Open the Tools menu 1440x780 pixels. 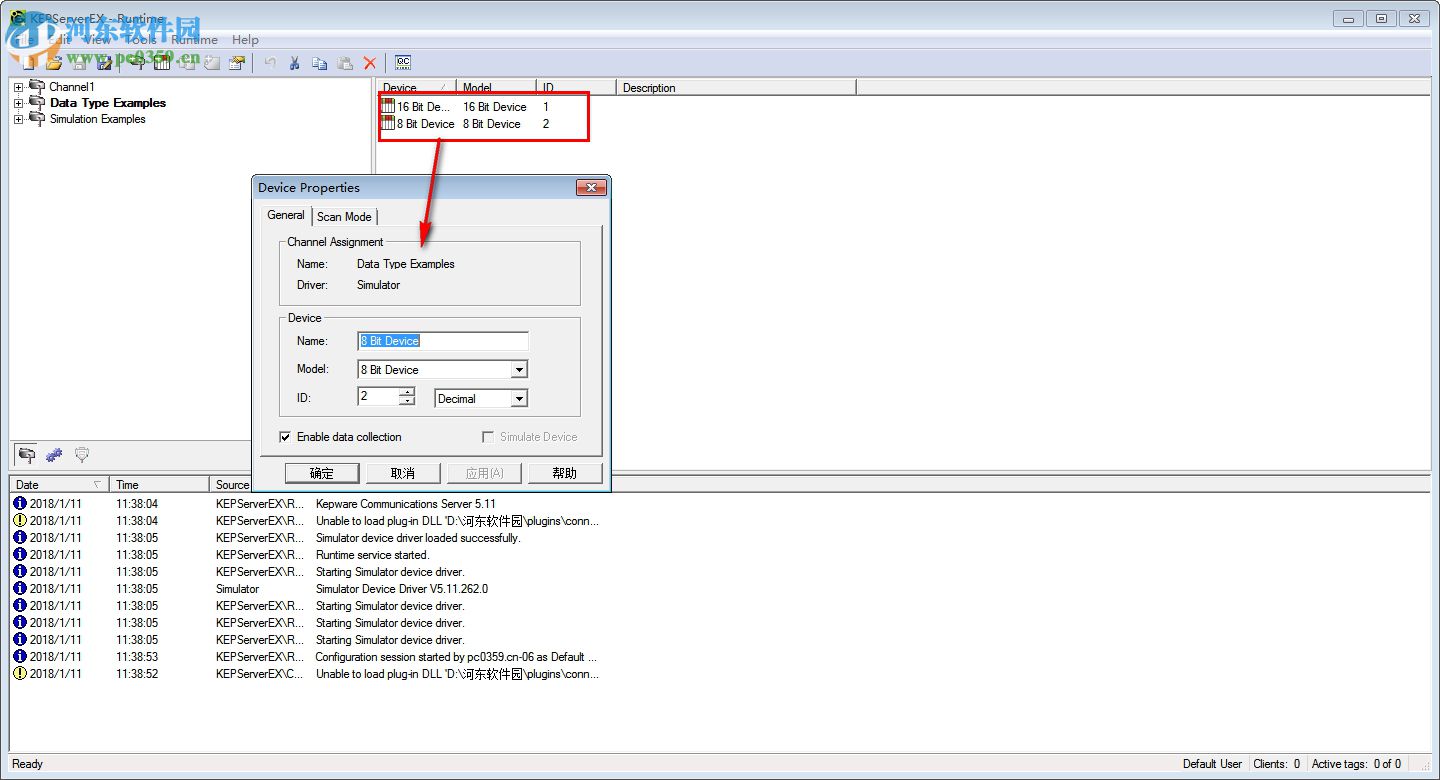140,40
